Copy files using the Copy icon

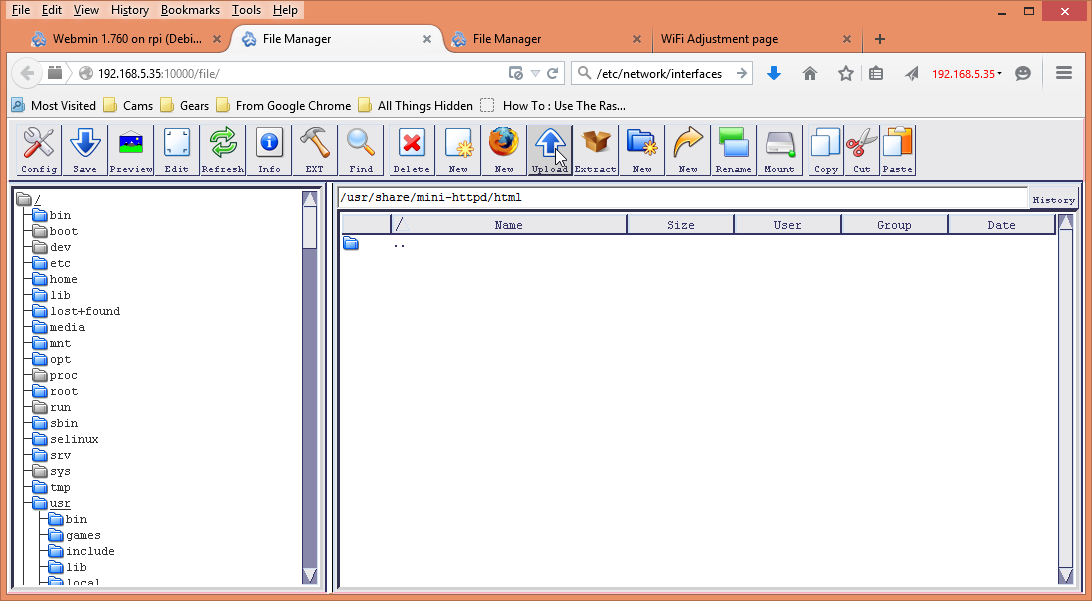[x=824, y=148]
